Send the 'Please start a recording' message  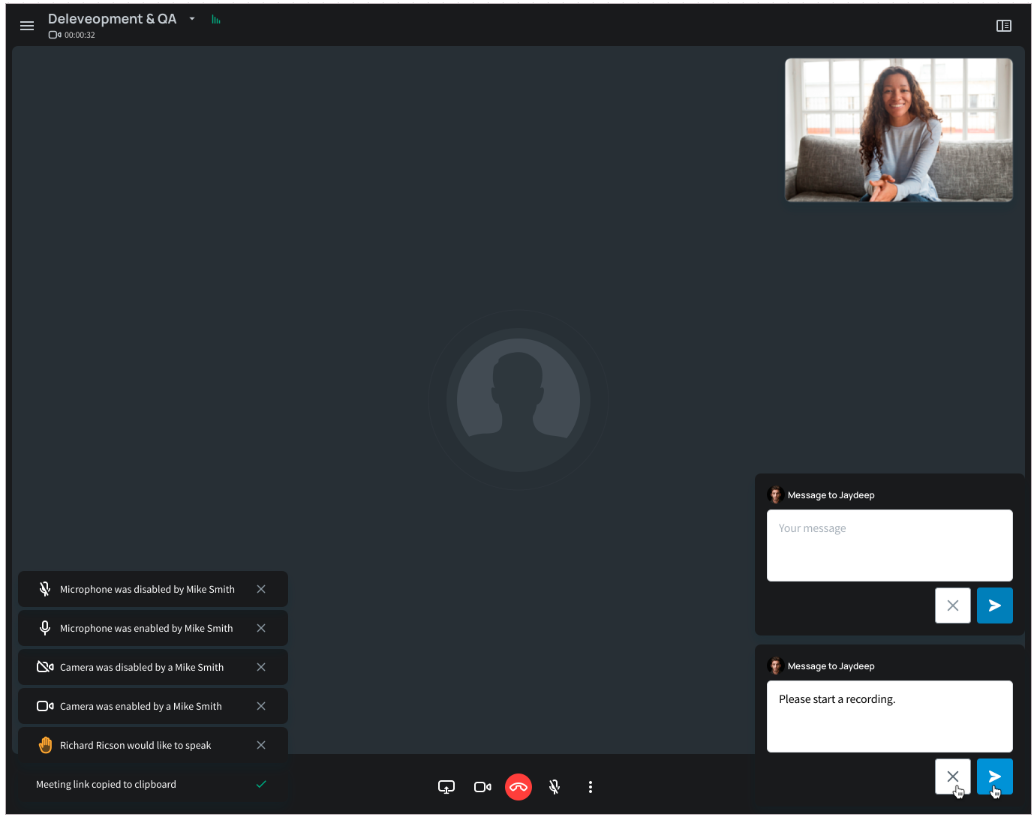(x=994, y=776)
